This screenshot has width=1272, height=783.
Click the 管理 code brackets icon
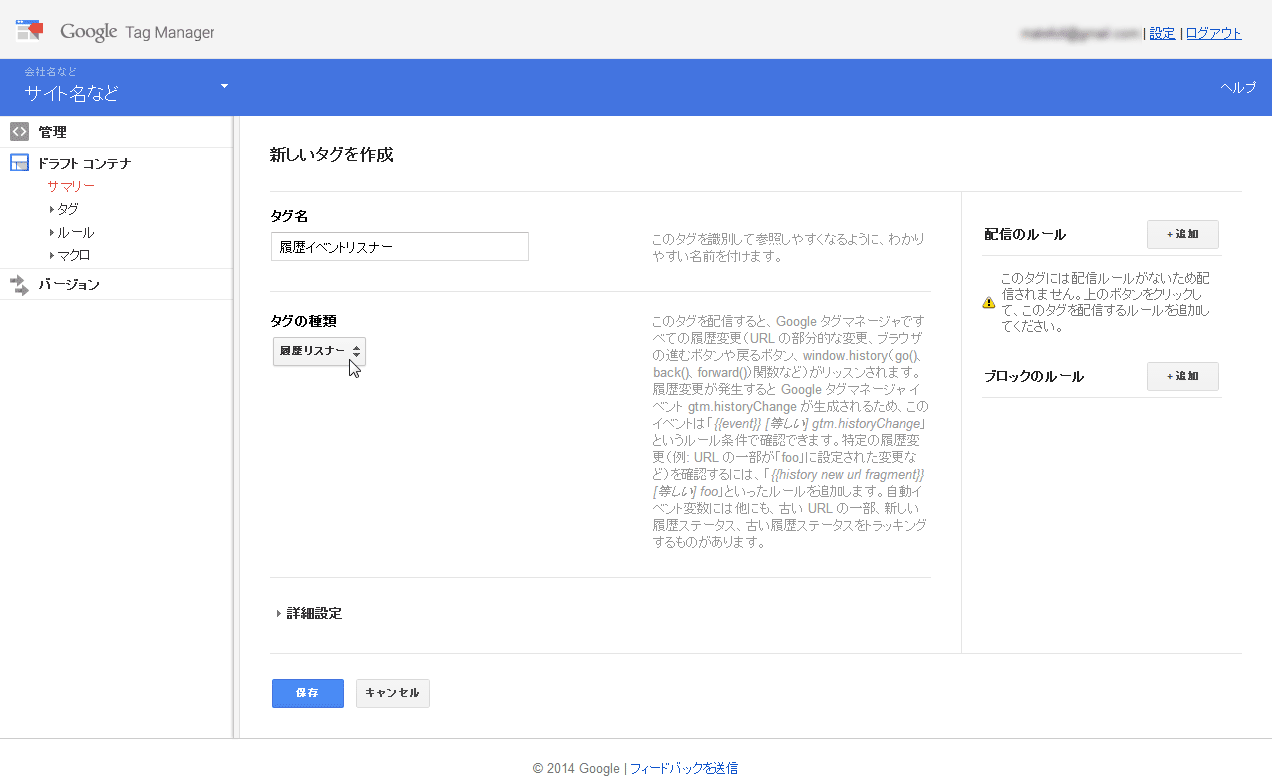[x=20, y=132]
